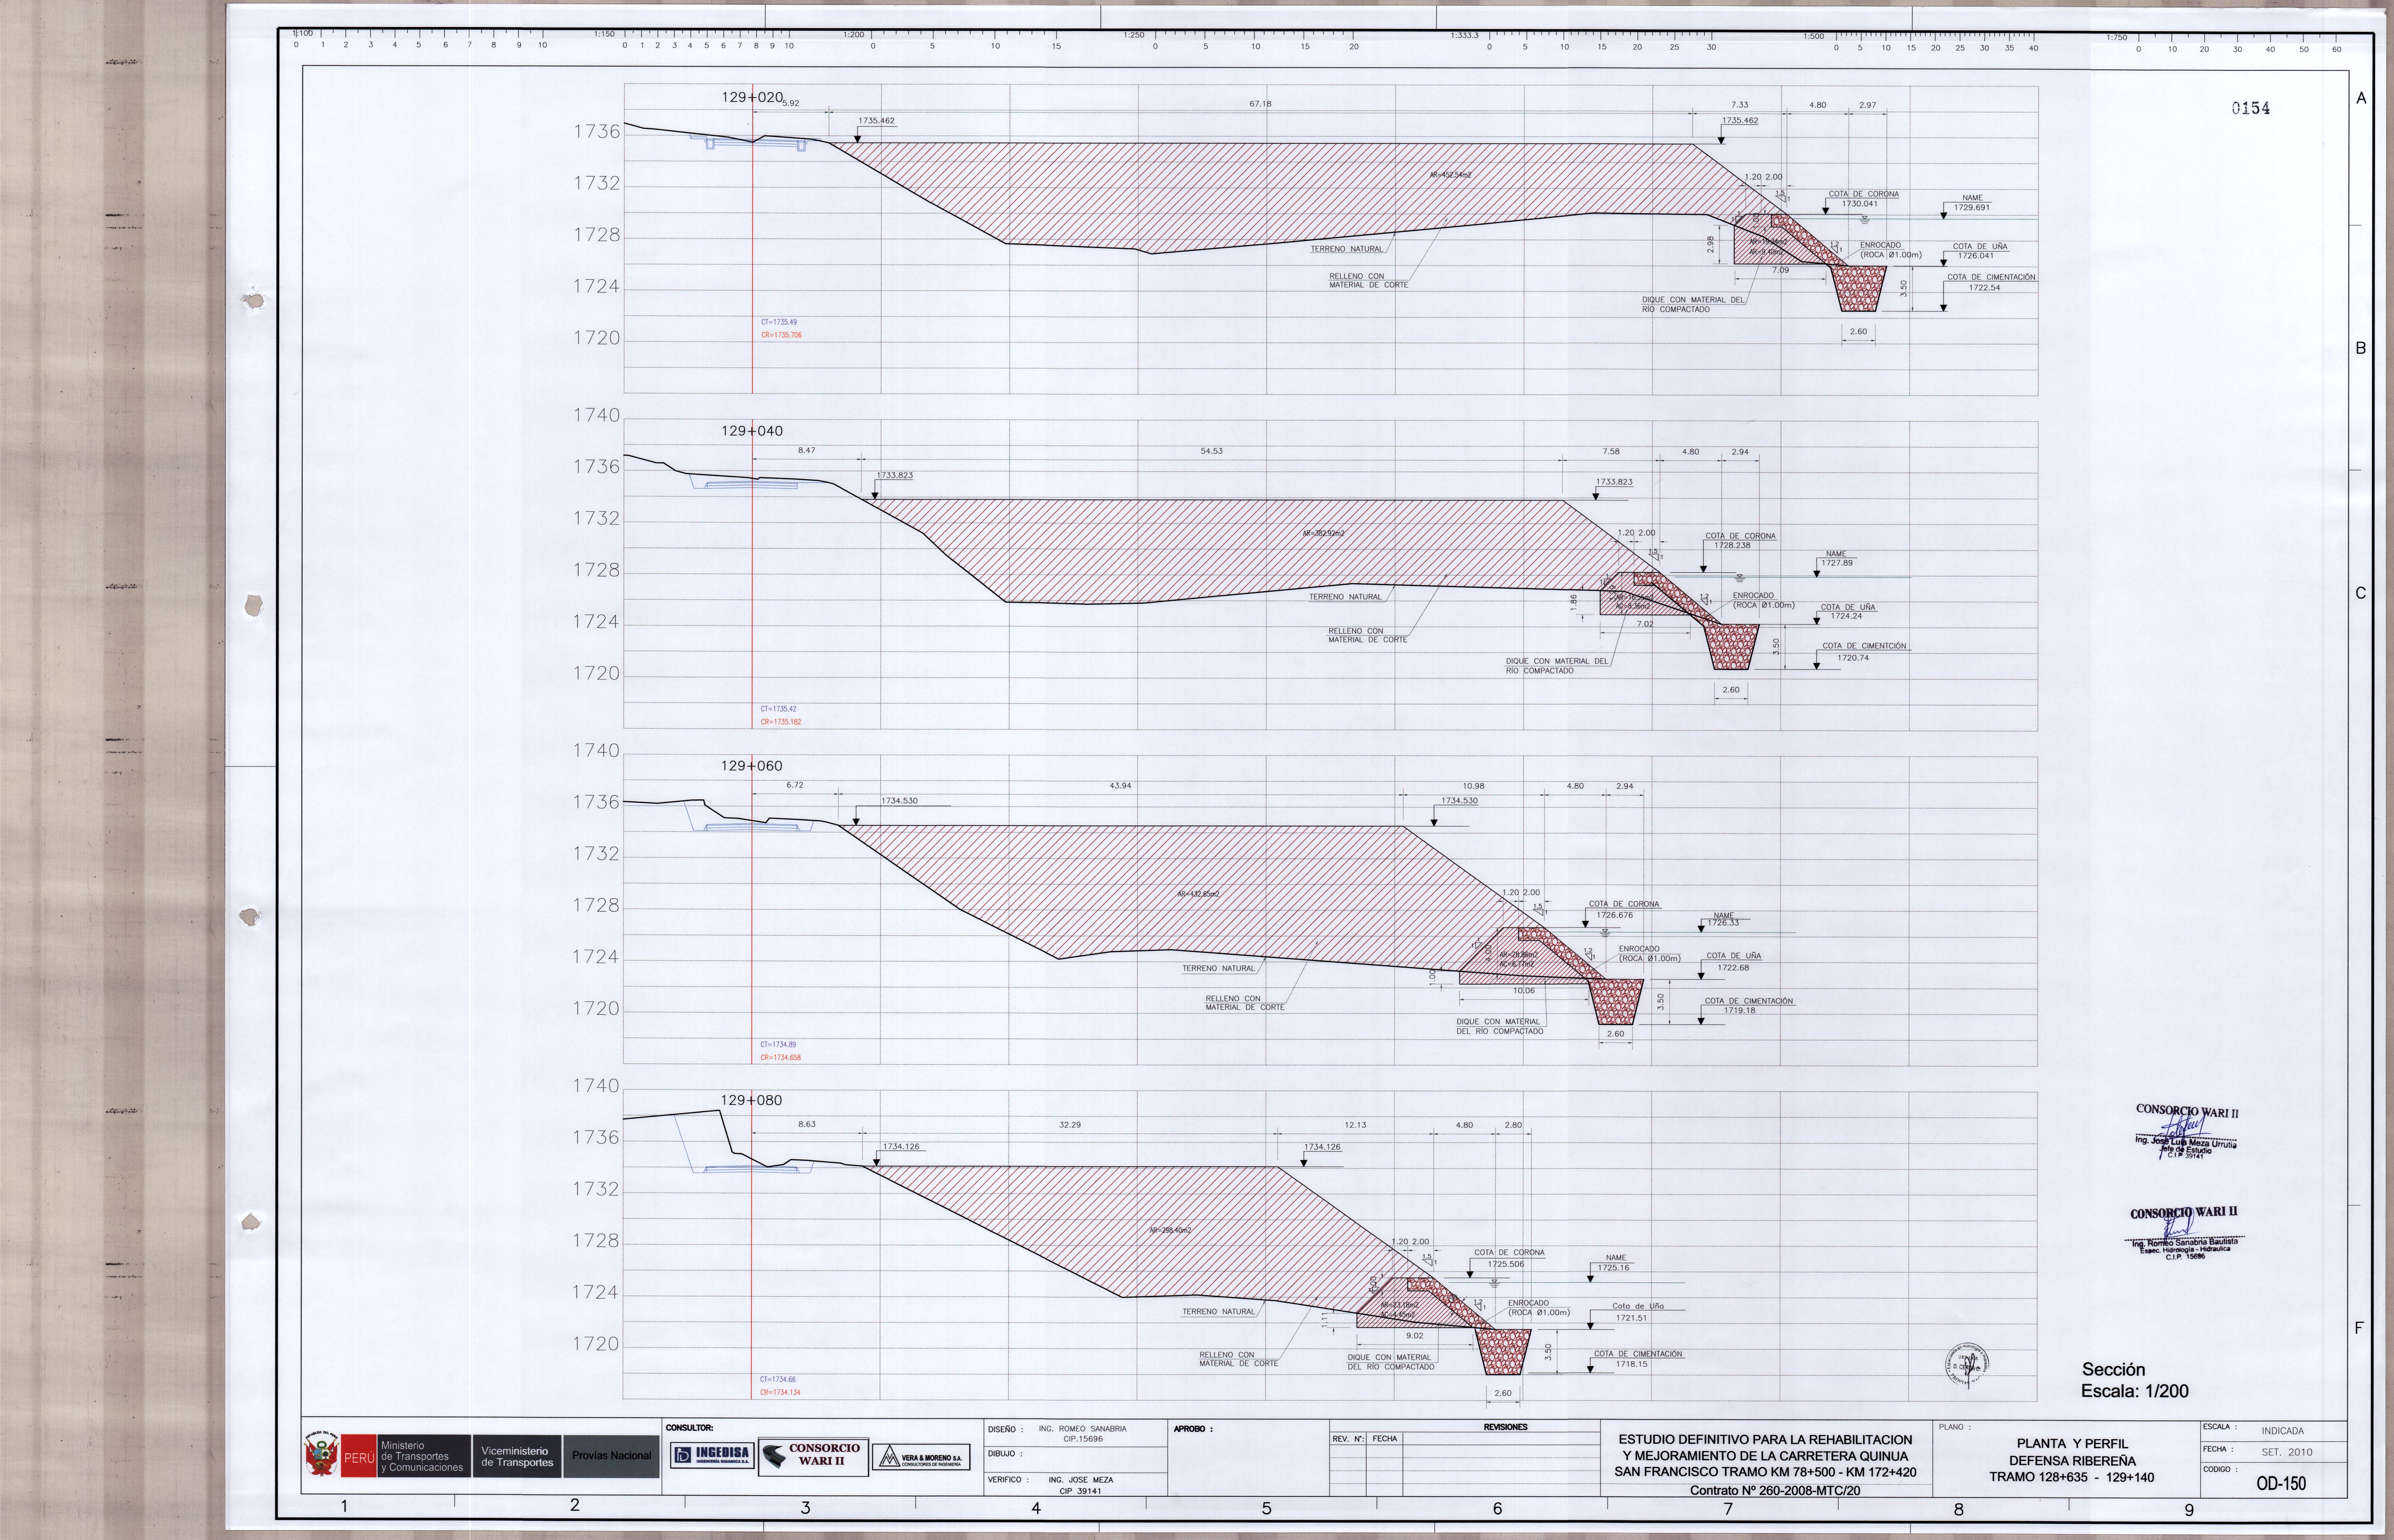Click crown elevation 1725.506
Image resolution: width=2394 pixels, height=1540 pixels.
point(1506,1264)
